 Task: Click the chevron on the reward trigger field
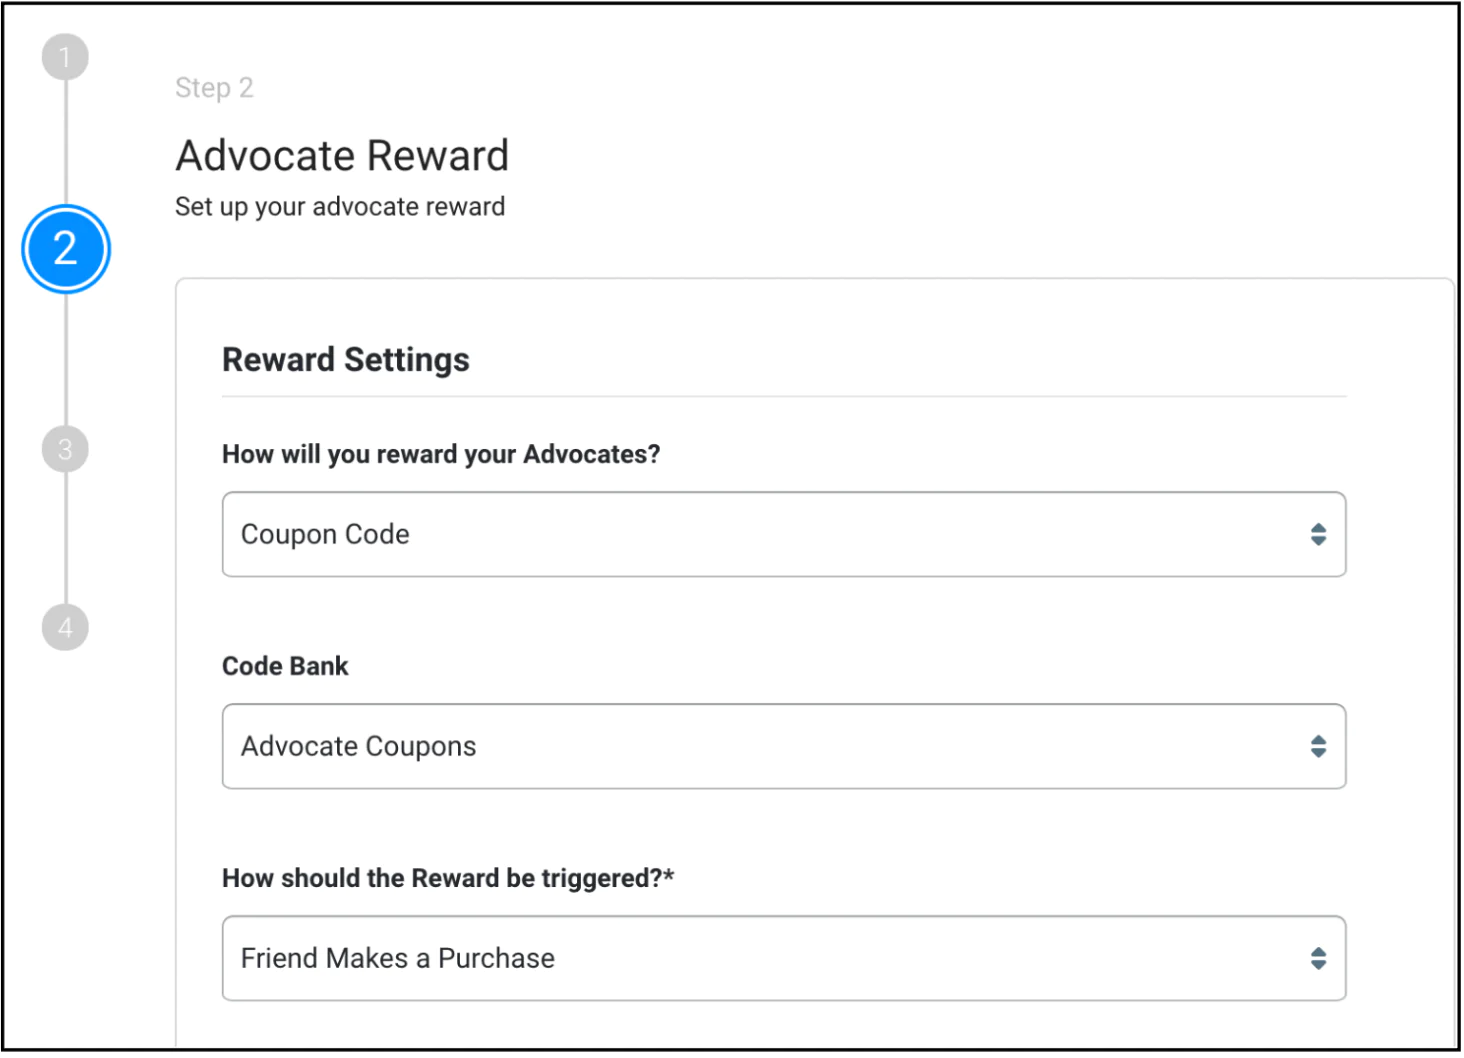1318,959
